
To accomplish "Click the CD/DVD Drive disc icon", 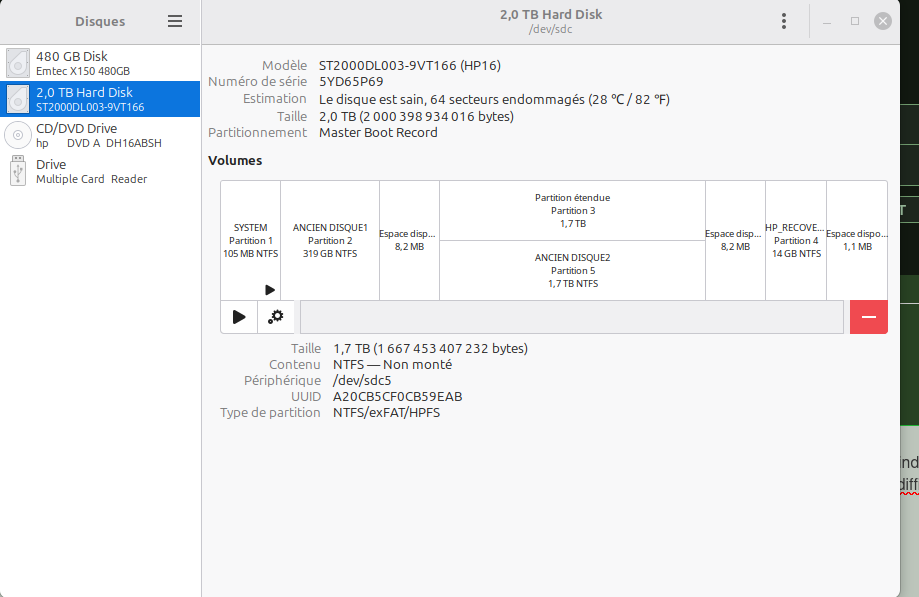I will [x=18, y=135].
